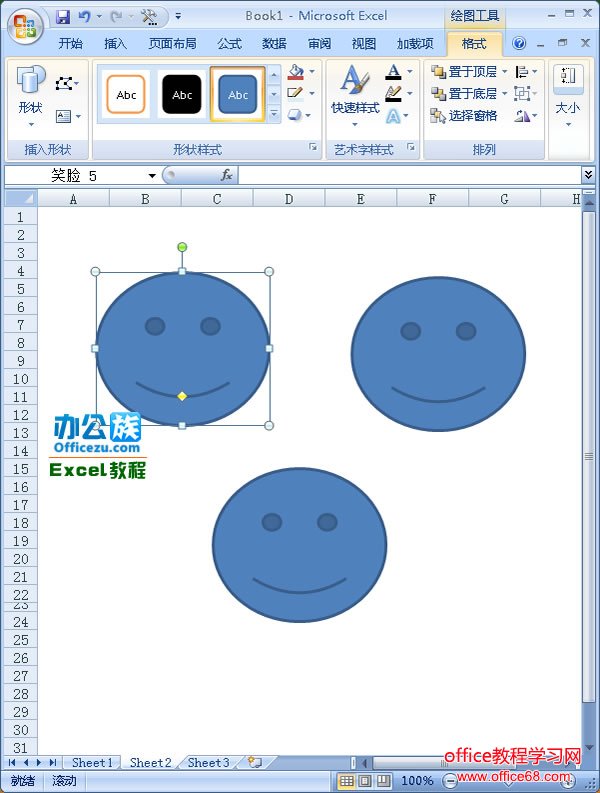Viewport: 600px width, 793px height.
Task: Open the Selection Pane (选择窗格)
Action: 463,116
